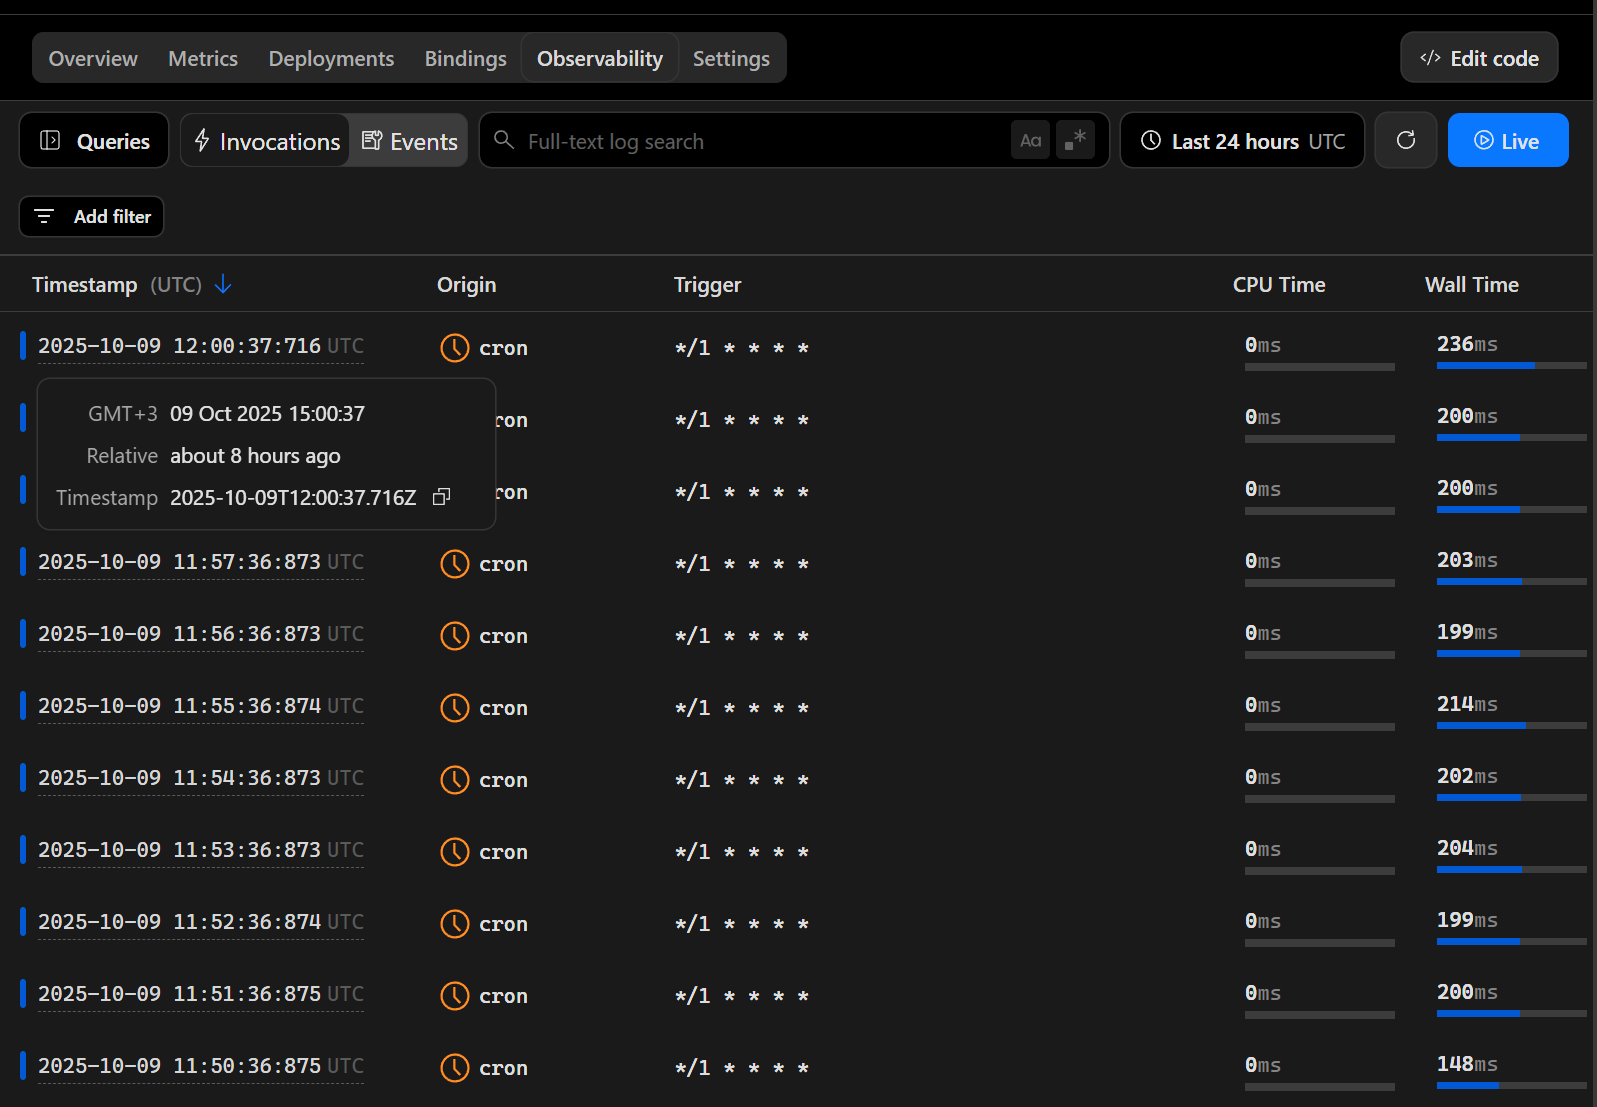Open invocation at 11:57:36:873
The width and height of the screenshot is (1597, 1107).
point(200,562)
